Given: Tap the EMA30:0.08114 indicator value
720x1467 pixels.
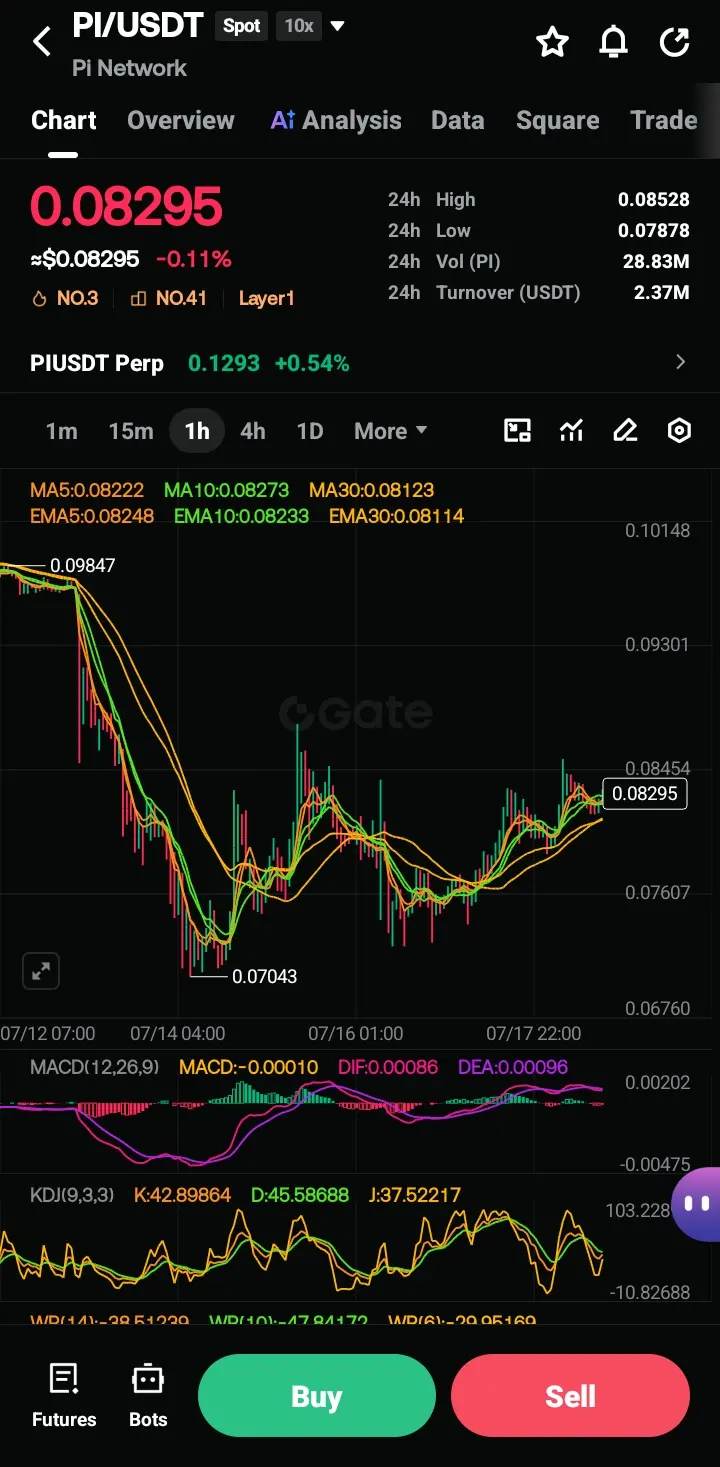Looking at the screenshot, I should [396, 516].
